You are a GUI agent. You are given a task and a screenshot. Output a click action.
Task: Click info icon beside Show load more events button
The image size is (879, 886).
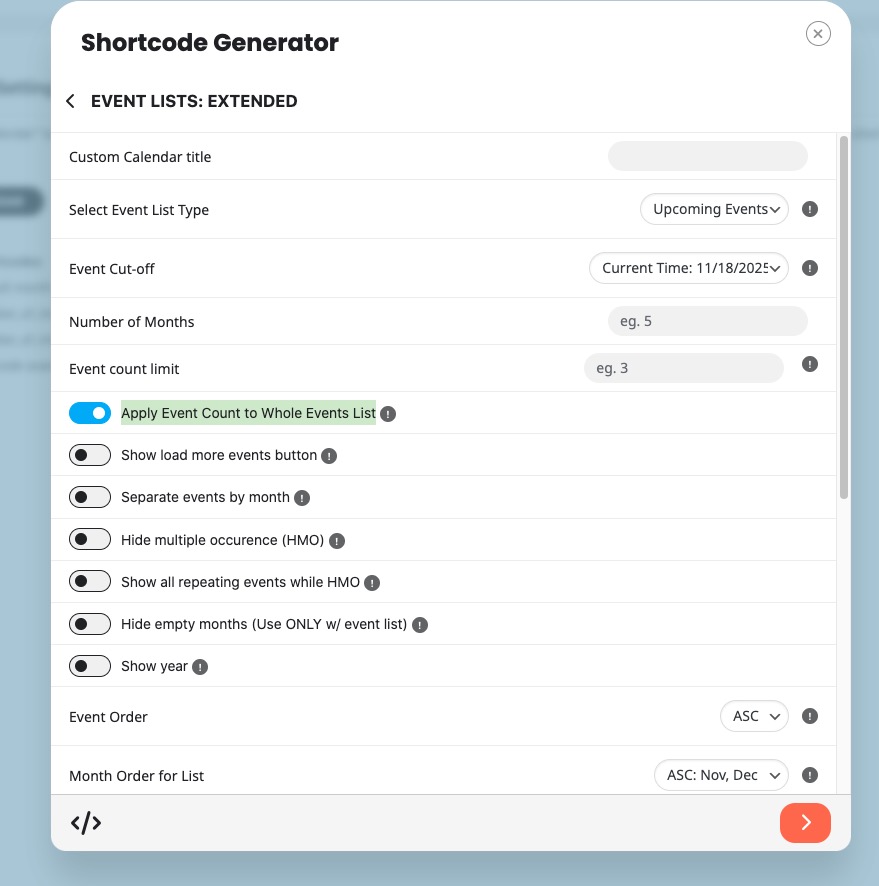click(x=329, y=456)
